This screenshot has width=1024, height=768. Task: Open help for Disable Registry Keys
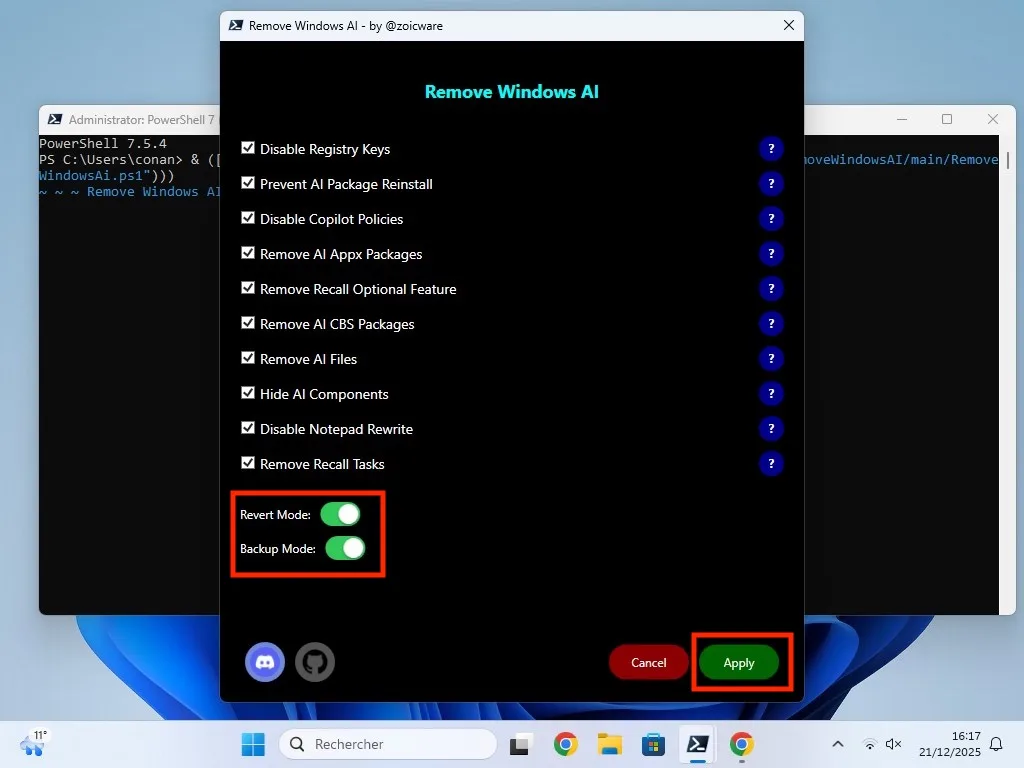pos(771,149)
